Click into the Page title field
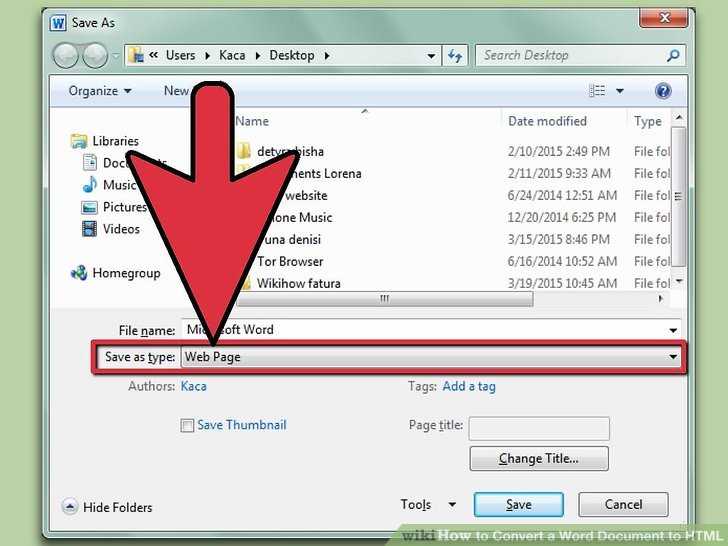 (539, 428)
